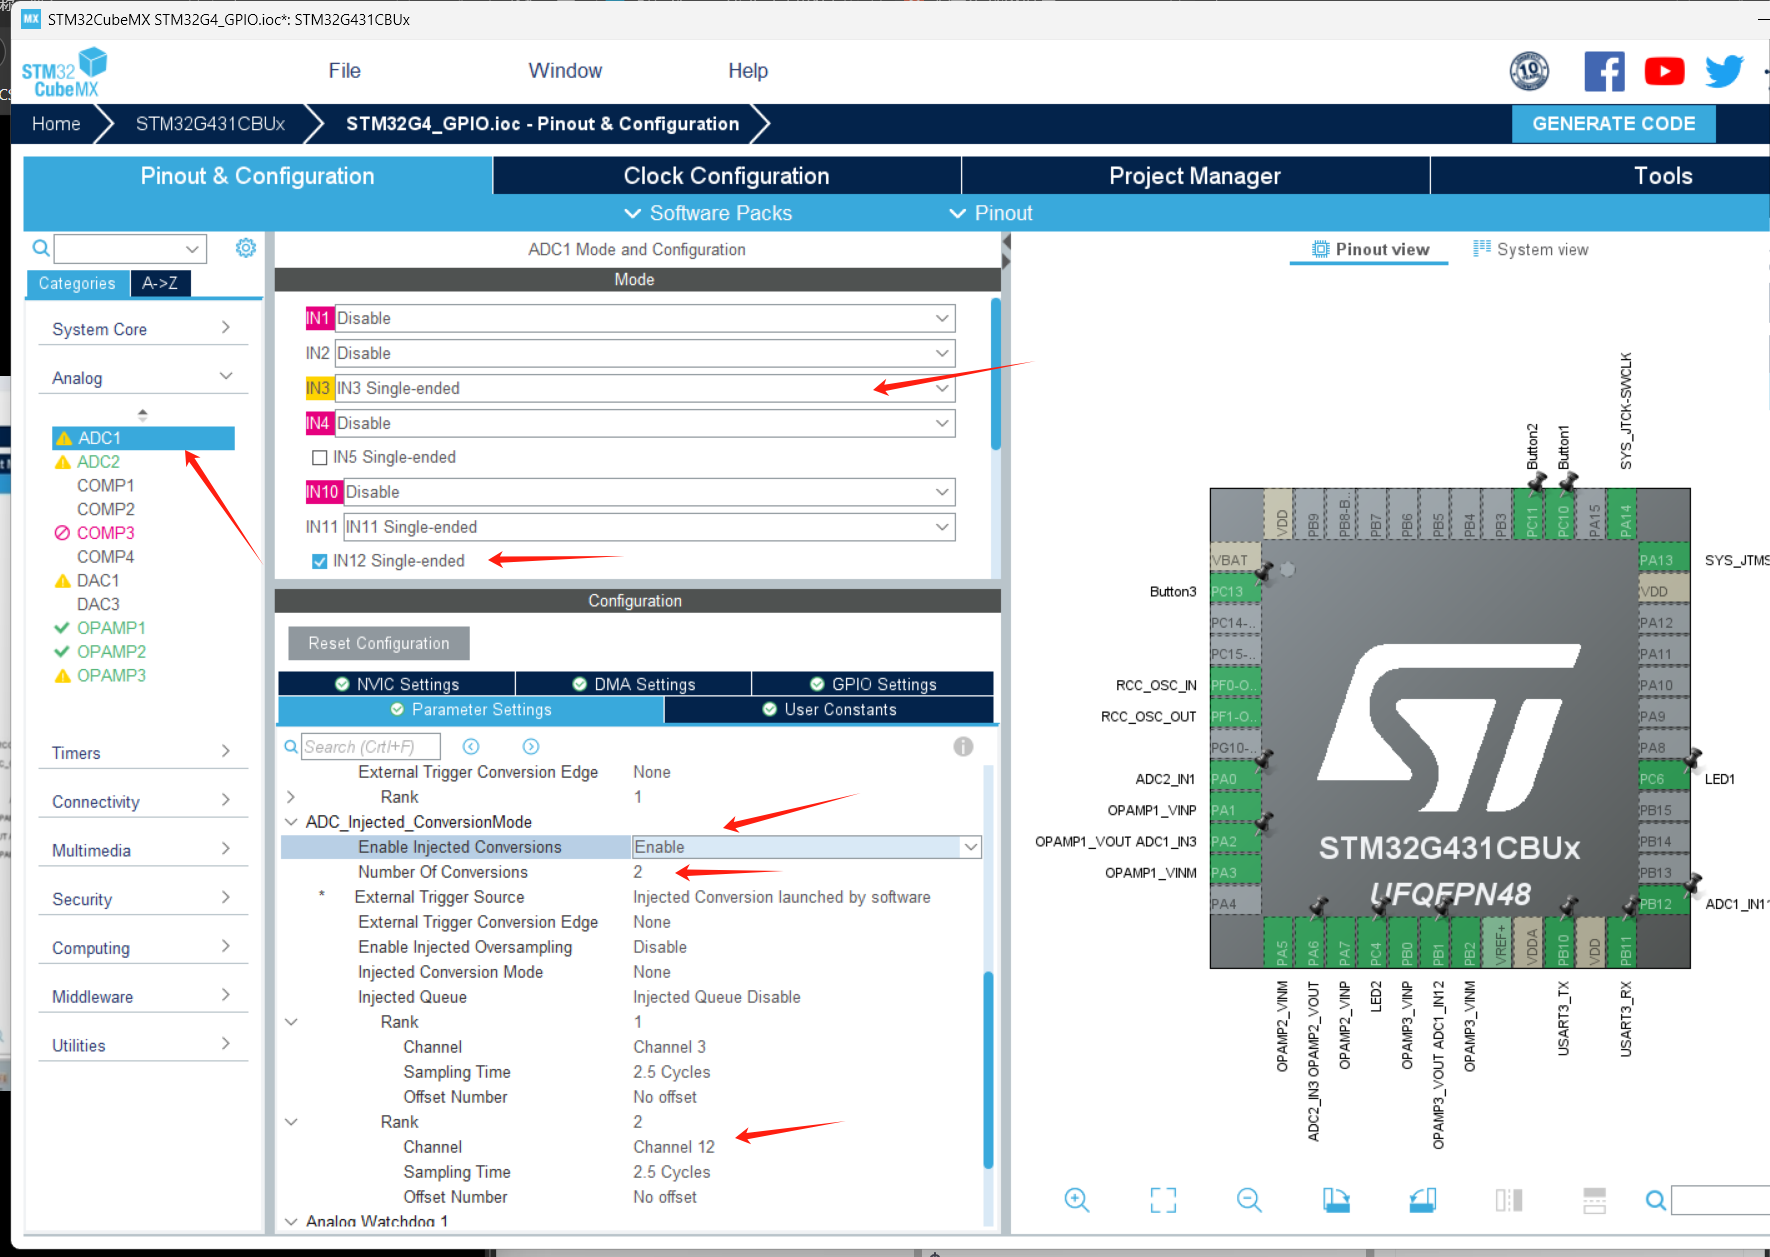Toggle IN5 Single-ended checkbox

tap(320, 457)
